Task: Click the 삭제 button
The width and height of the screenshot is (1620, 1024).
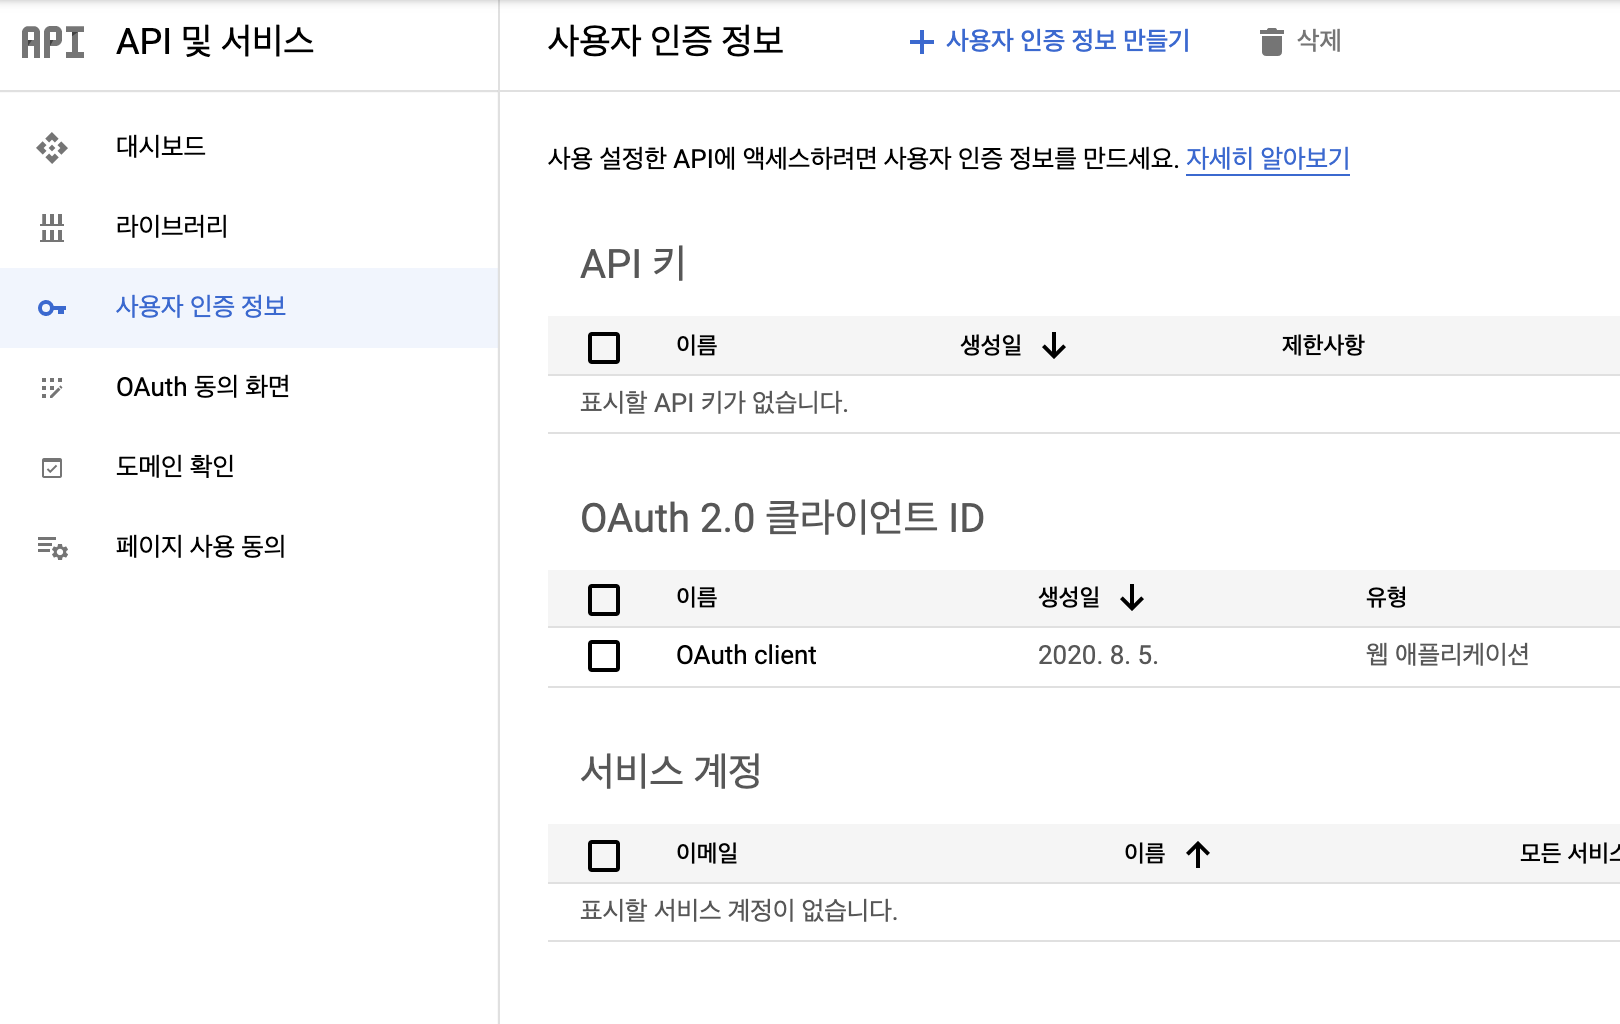Action: tap(1300, 42)
